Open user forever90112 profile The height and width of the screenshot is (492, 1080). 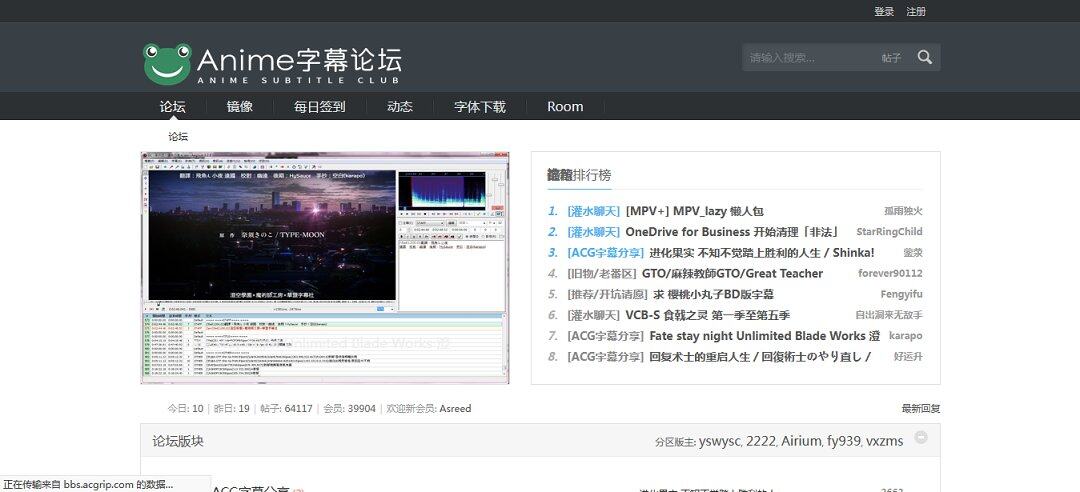pos(890,274)
